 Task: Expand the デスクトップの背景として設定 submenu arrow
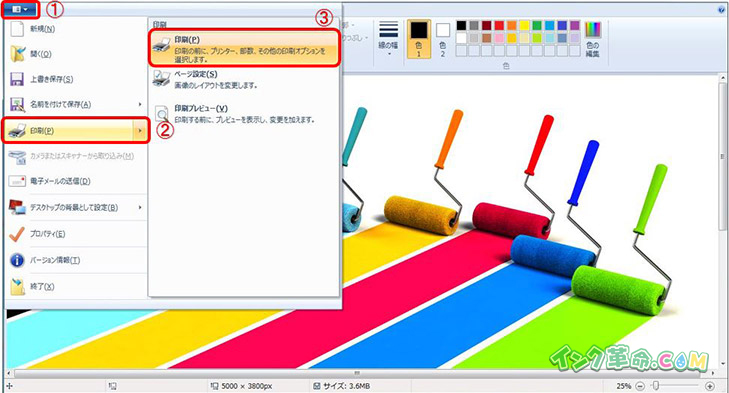tap(140, 207)
